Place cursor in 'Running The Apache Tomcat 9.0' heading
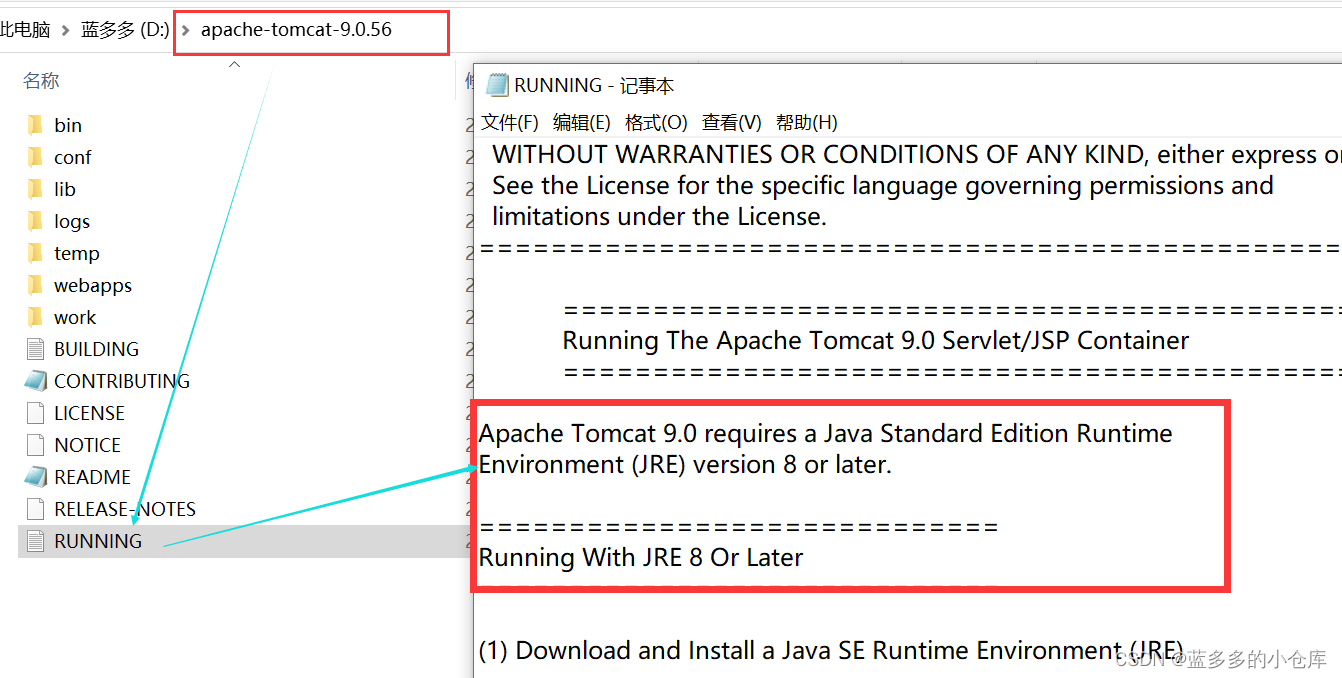1342x678 pixels. [x=876, y=340]
